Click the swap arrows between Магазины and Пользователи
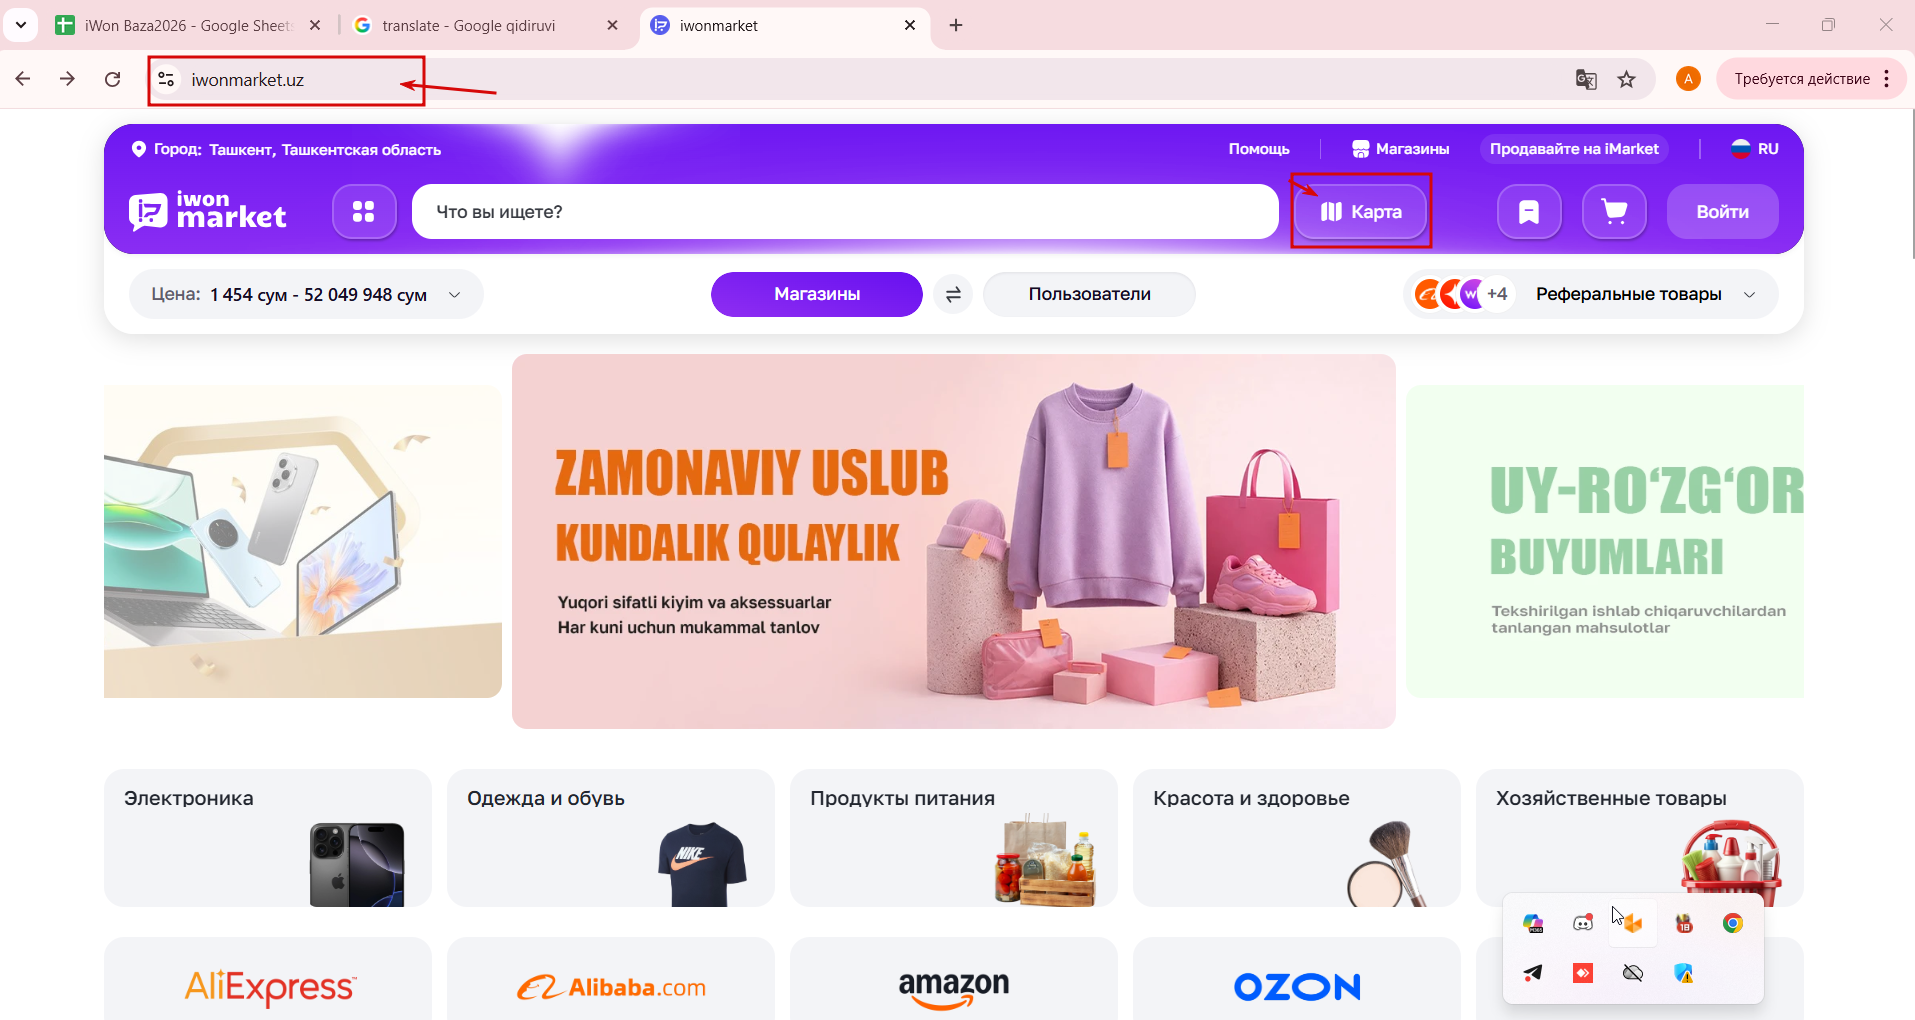Viewport: 1915px width, 1020px height. [x=953, y=294]
